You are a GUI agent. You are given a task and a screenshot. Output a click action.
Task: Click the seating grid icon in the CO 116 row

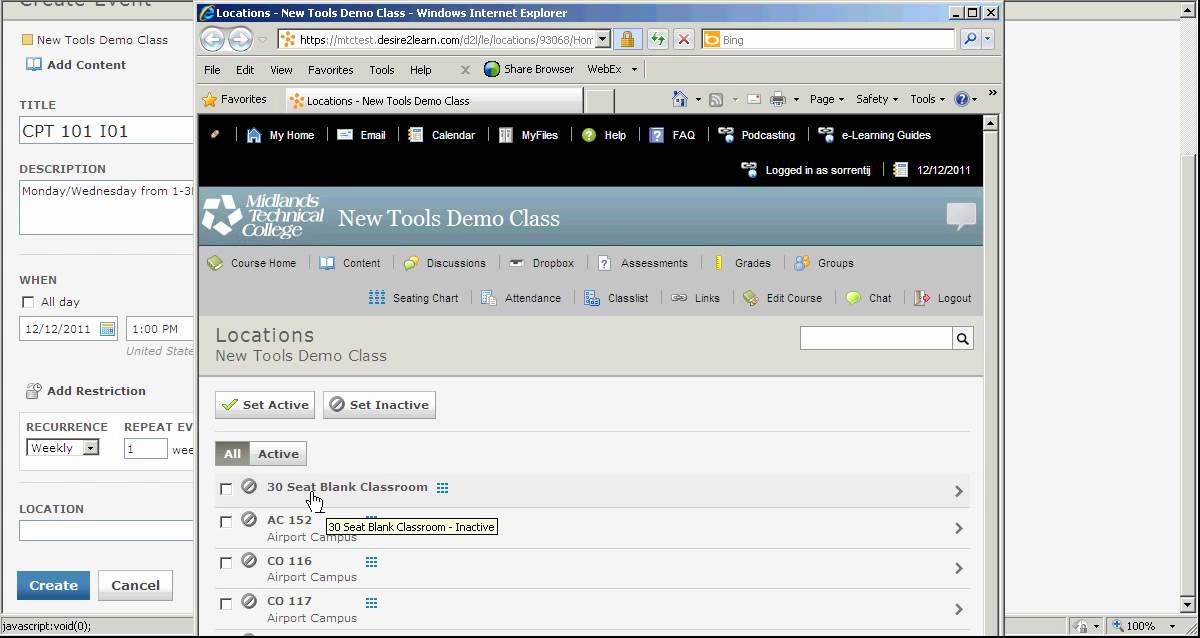372,562
